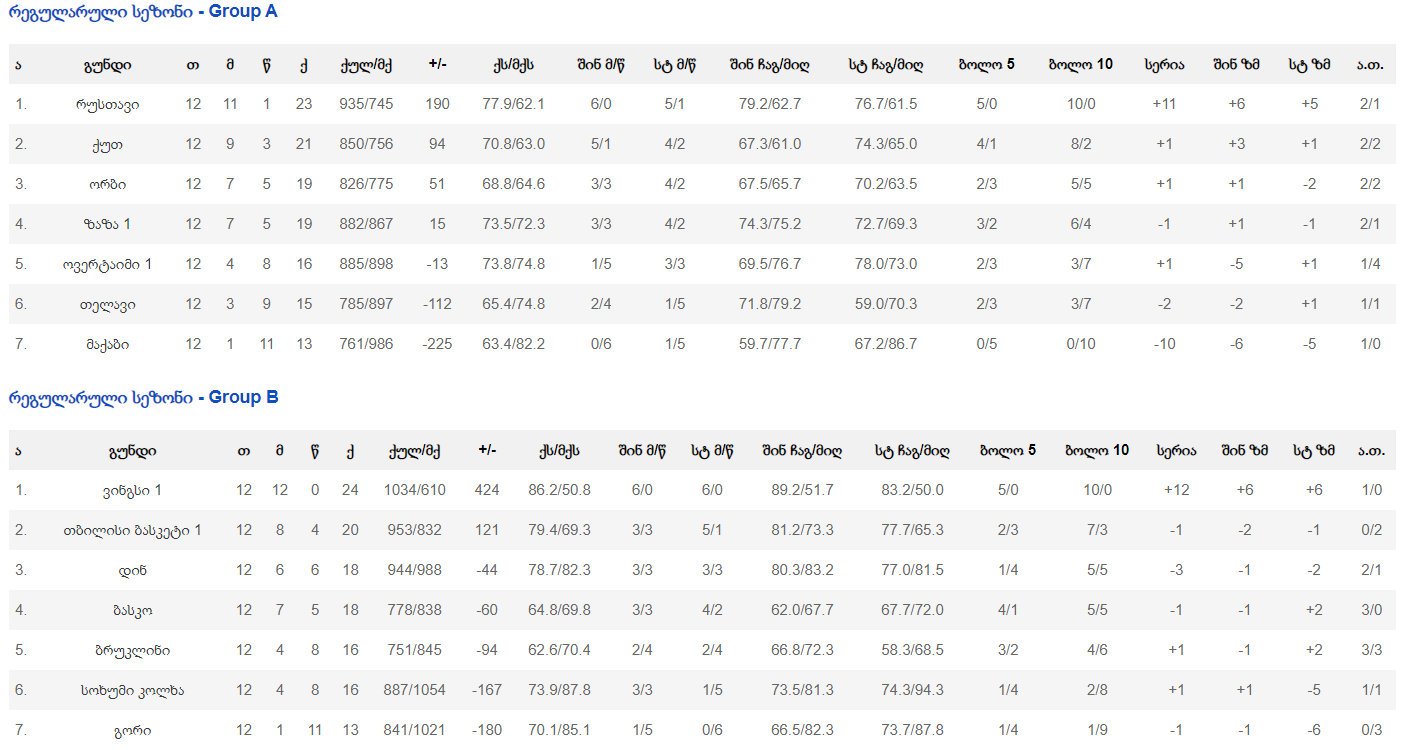The image size is (1414, 750).
Task: Click Group A's გუნდი column header
Action: pyautogui.click(x=107, y=65)
